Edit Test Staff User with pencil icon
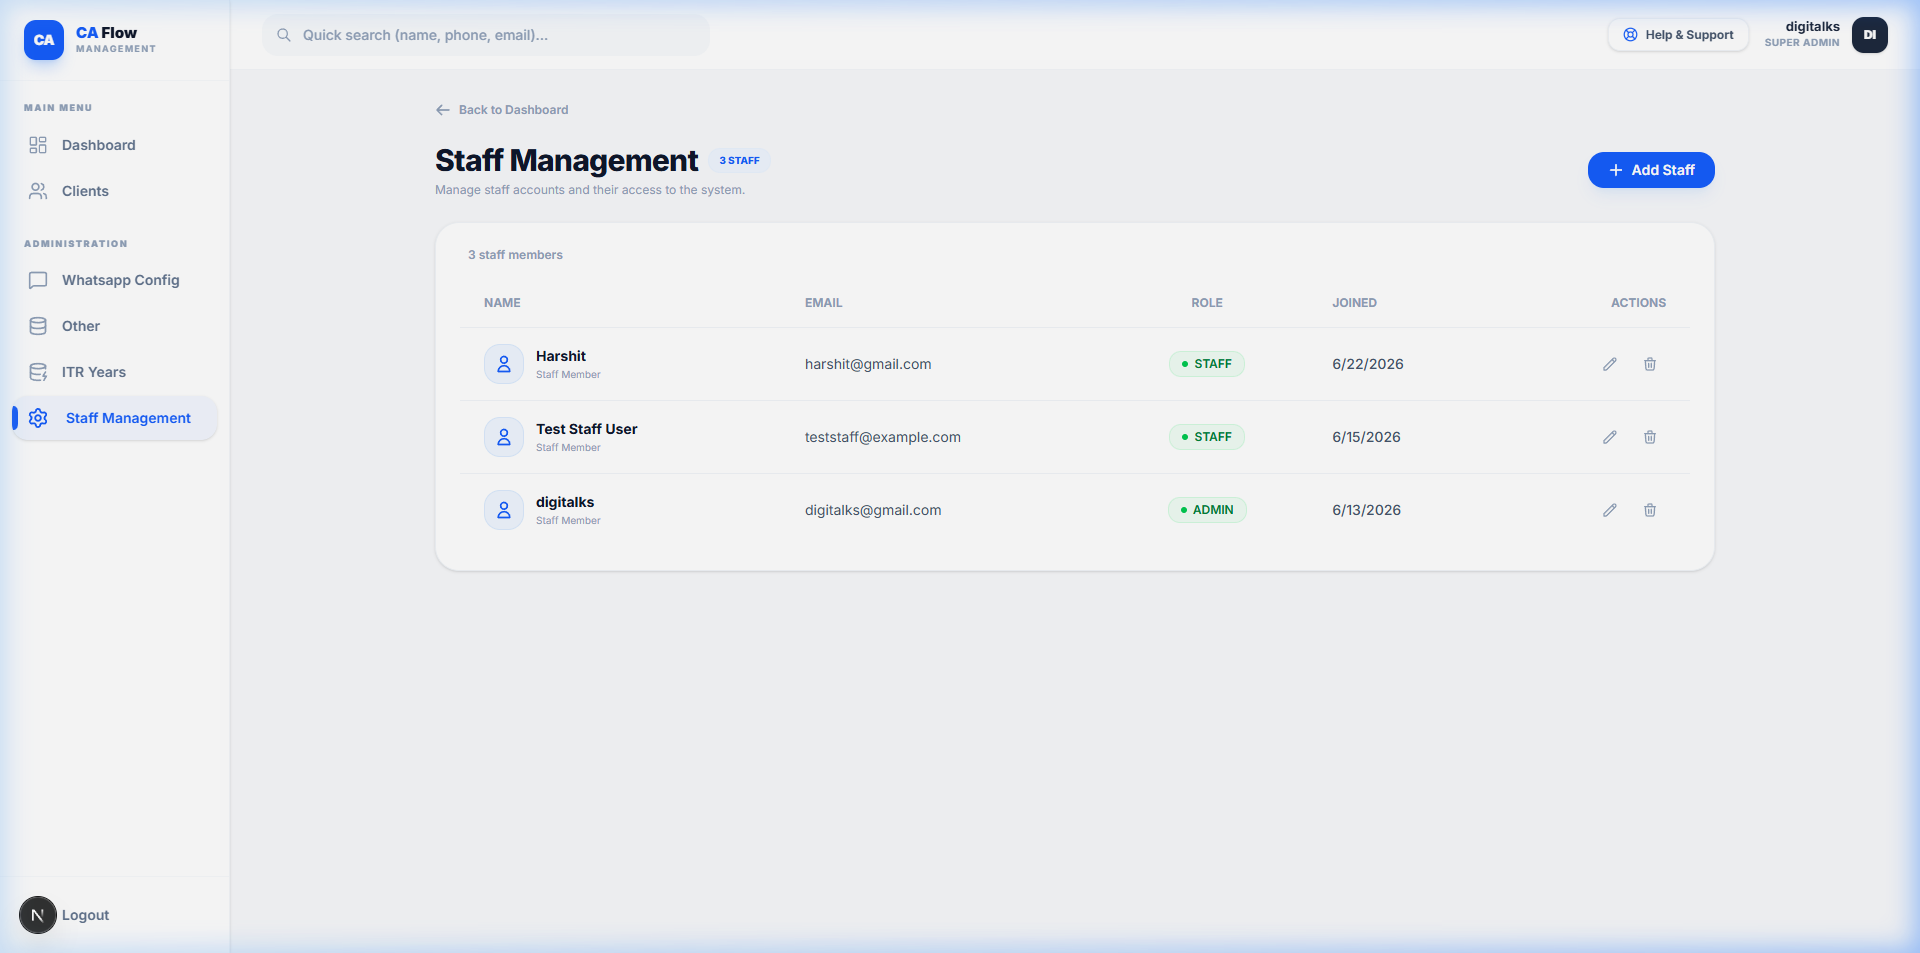 (1610, 437)
